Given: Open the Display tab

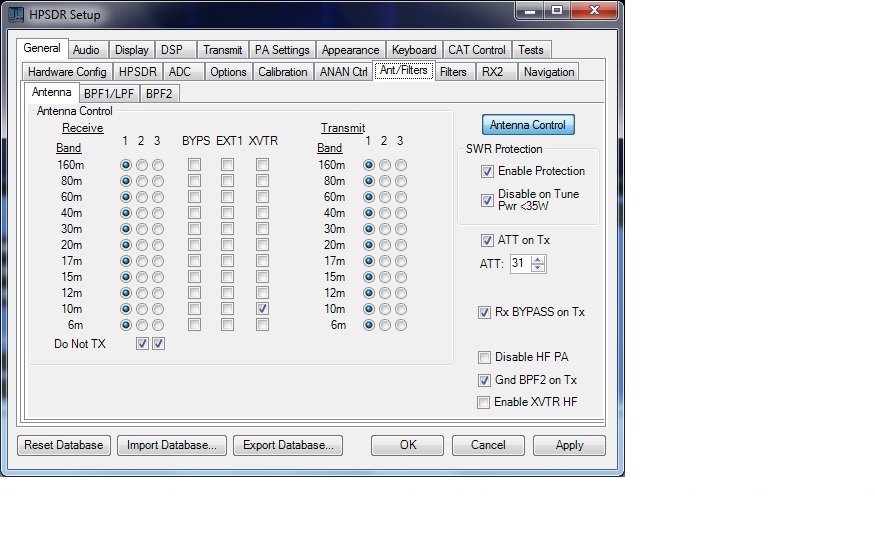Looking at the screenshot, I should [x=132, y=50].
